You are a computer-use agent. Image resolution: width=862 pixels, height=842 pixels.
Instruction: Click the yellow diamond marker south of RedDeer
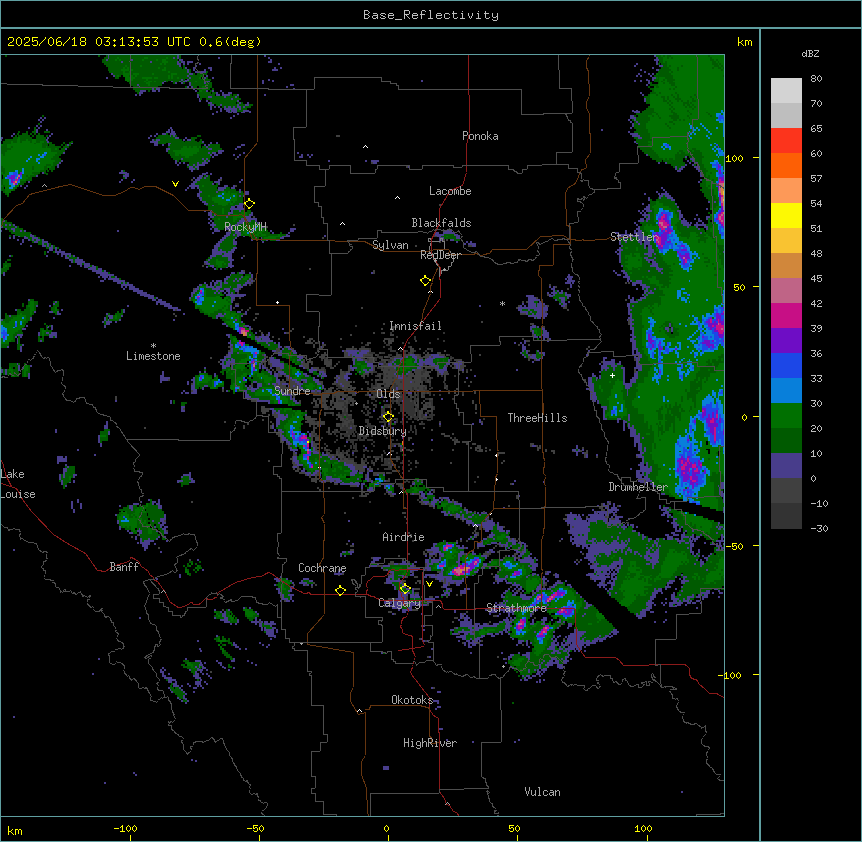click(425, 281)
